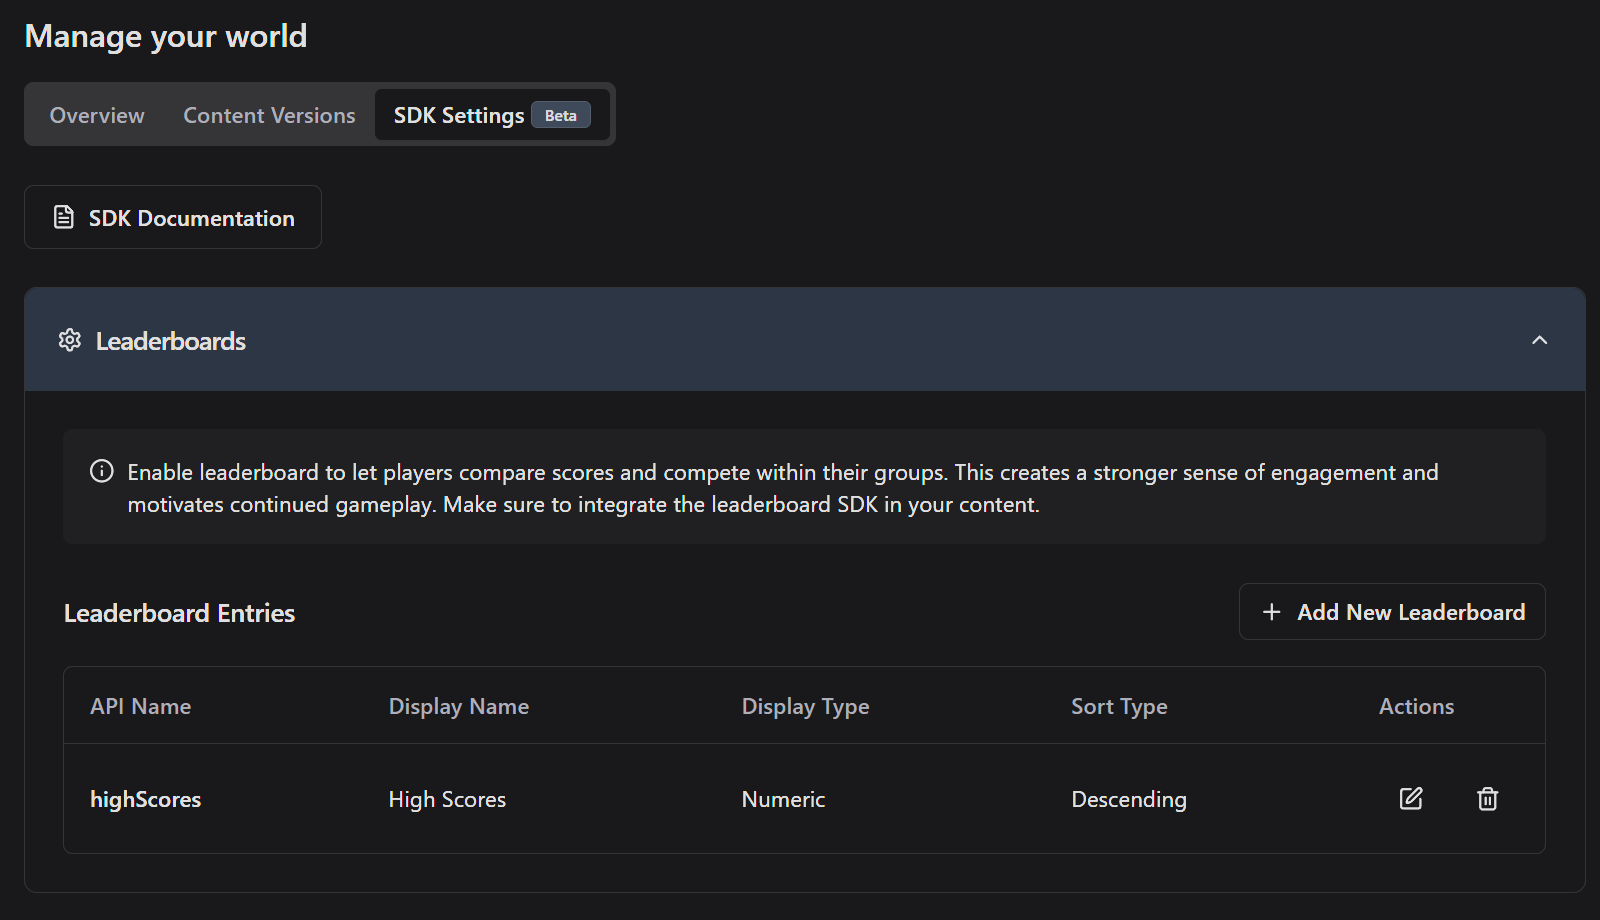Click the Beta badge on SDK Settings
This screenshot has width=1600, height=920.
pos(560,115)
